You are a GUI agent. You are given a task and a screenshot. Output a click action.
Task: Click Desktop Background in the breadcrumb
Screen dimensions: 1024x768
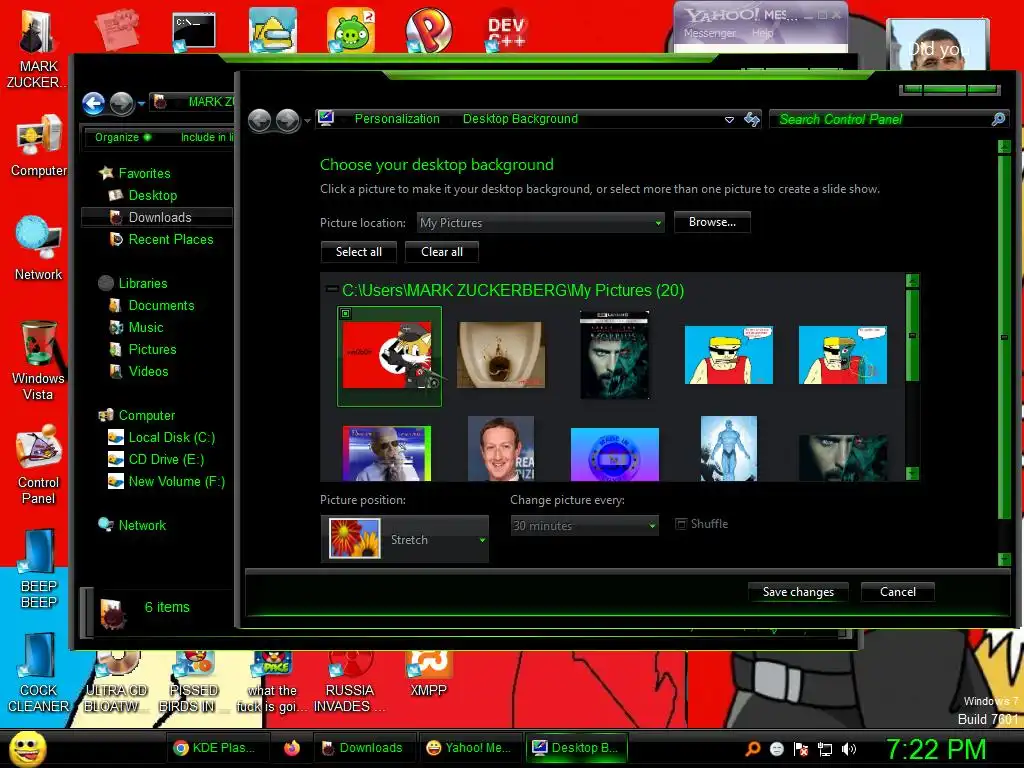tap(520, 119)
